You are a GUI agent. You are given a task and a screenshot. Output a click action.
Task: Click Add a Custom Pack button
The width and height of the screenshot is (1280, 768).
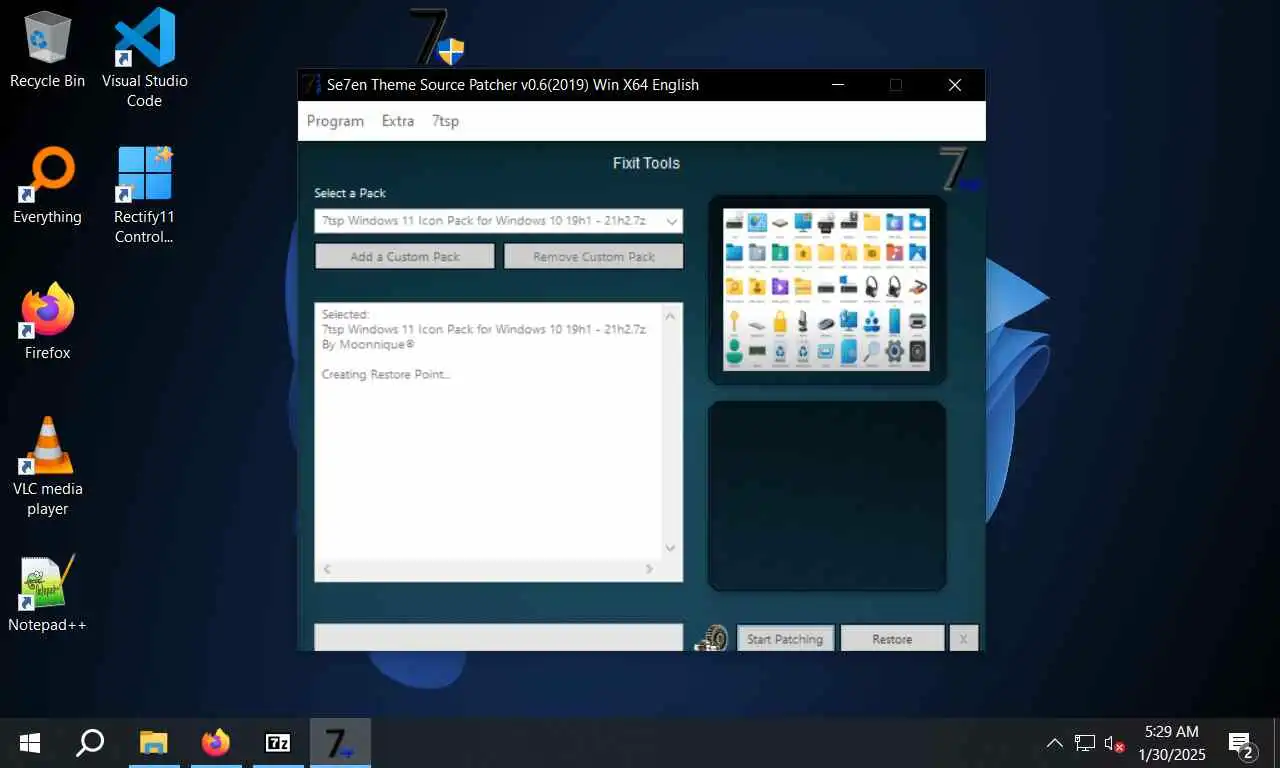pyautogui.click(x=405, y=256)
